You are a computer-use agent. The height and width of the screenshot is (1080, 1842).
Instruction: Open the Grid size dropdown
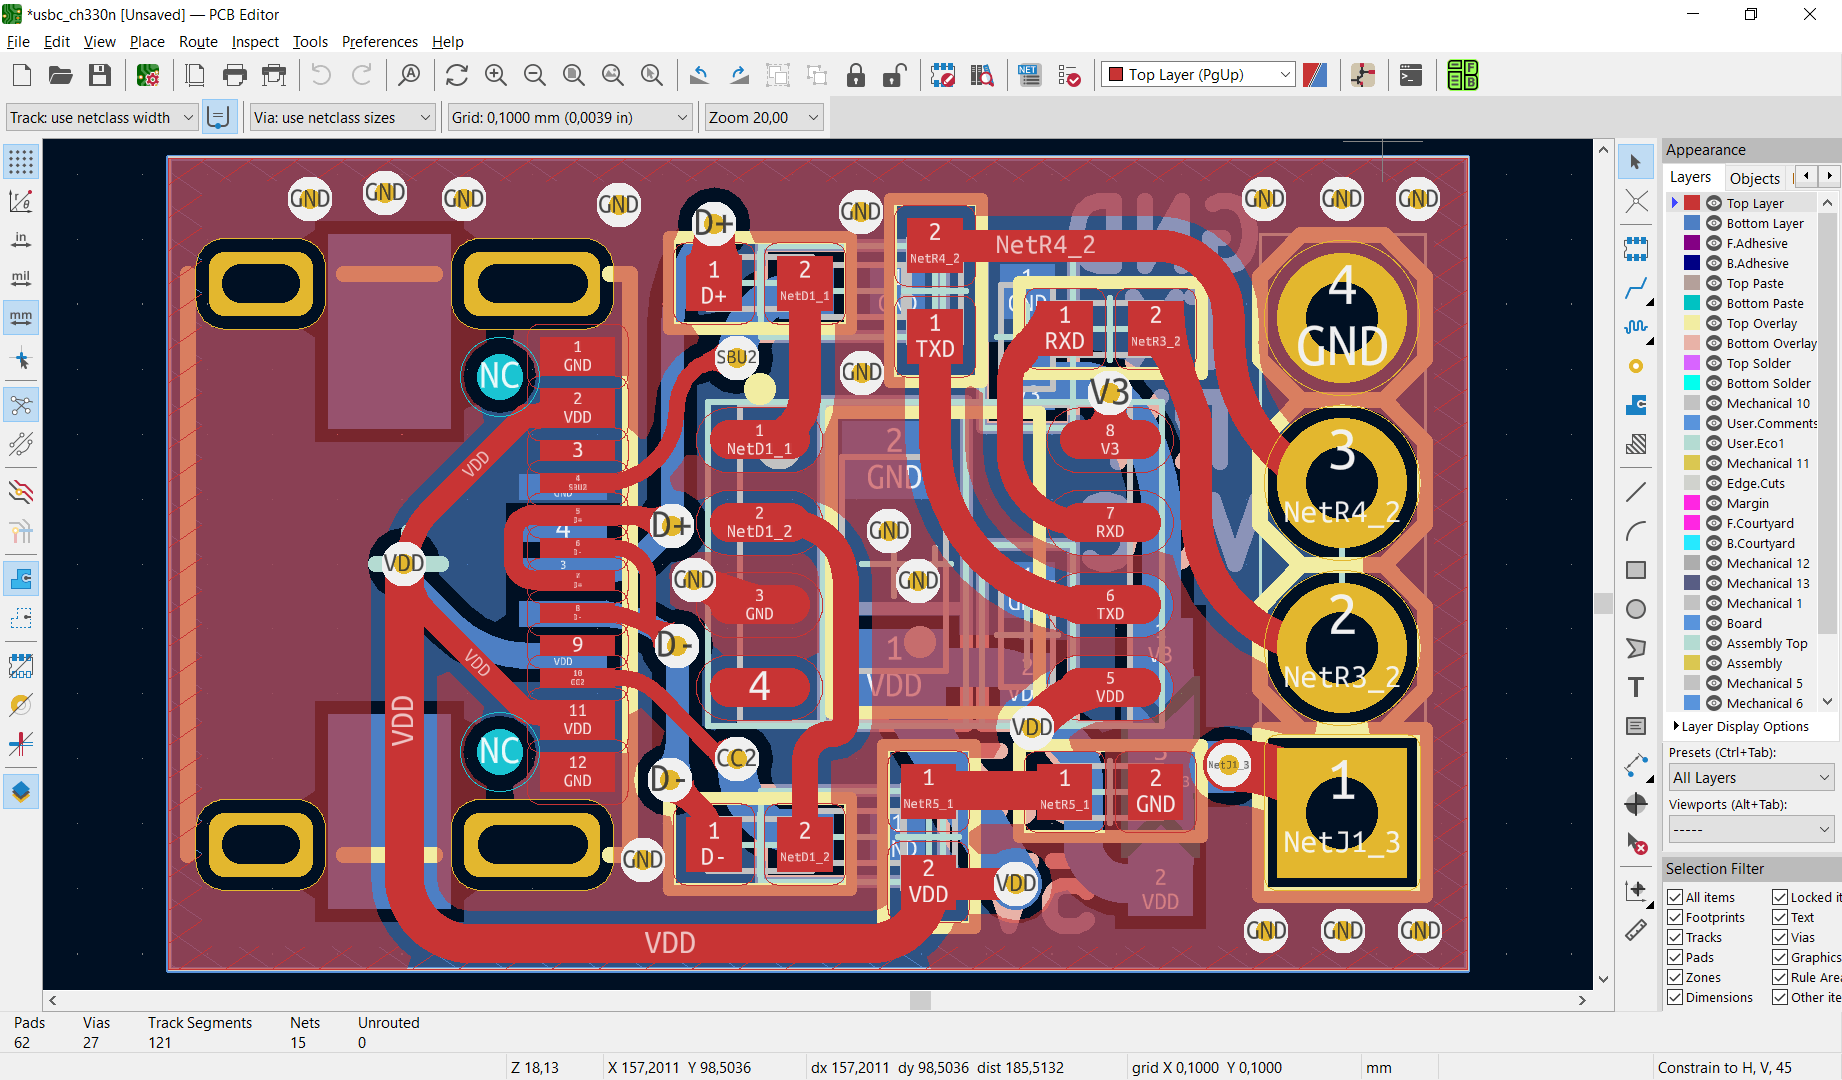[569, 117]
